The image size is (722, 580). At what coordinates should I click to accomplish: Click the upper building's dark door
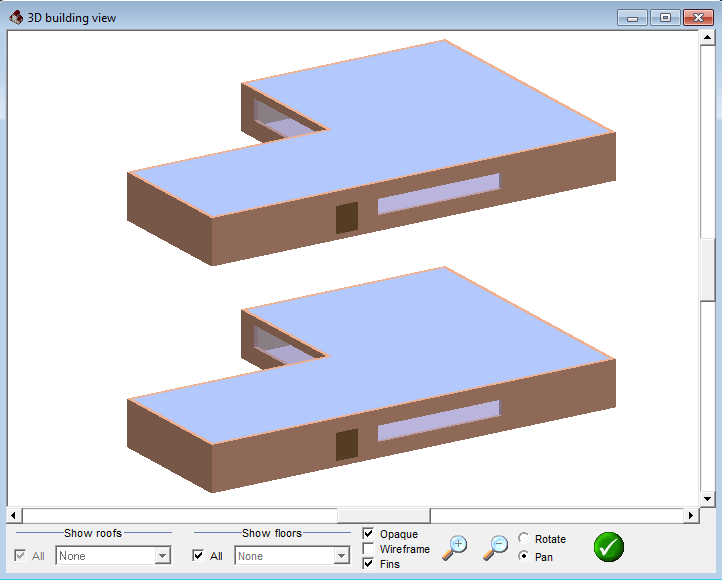347,218
